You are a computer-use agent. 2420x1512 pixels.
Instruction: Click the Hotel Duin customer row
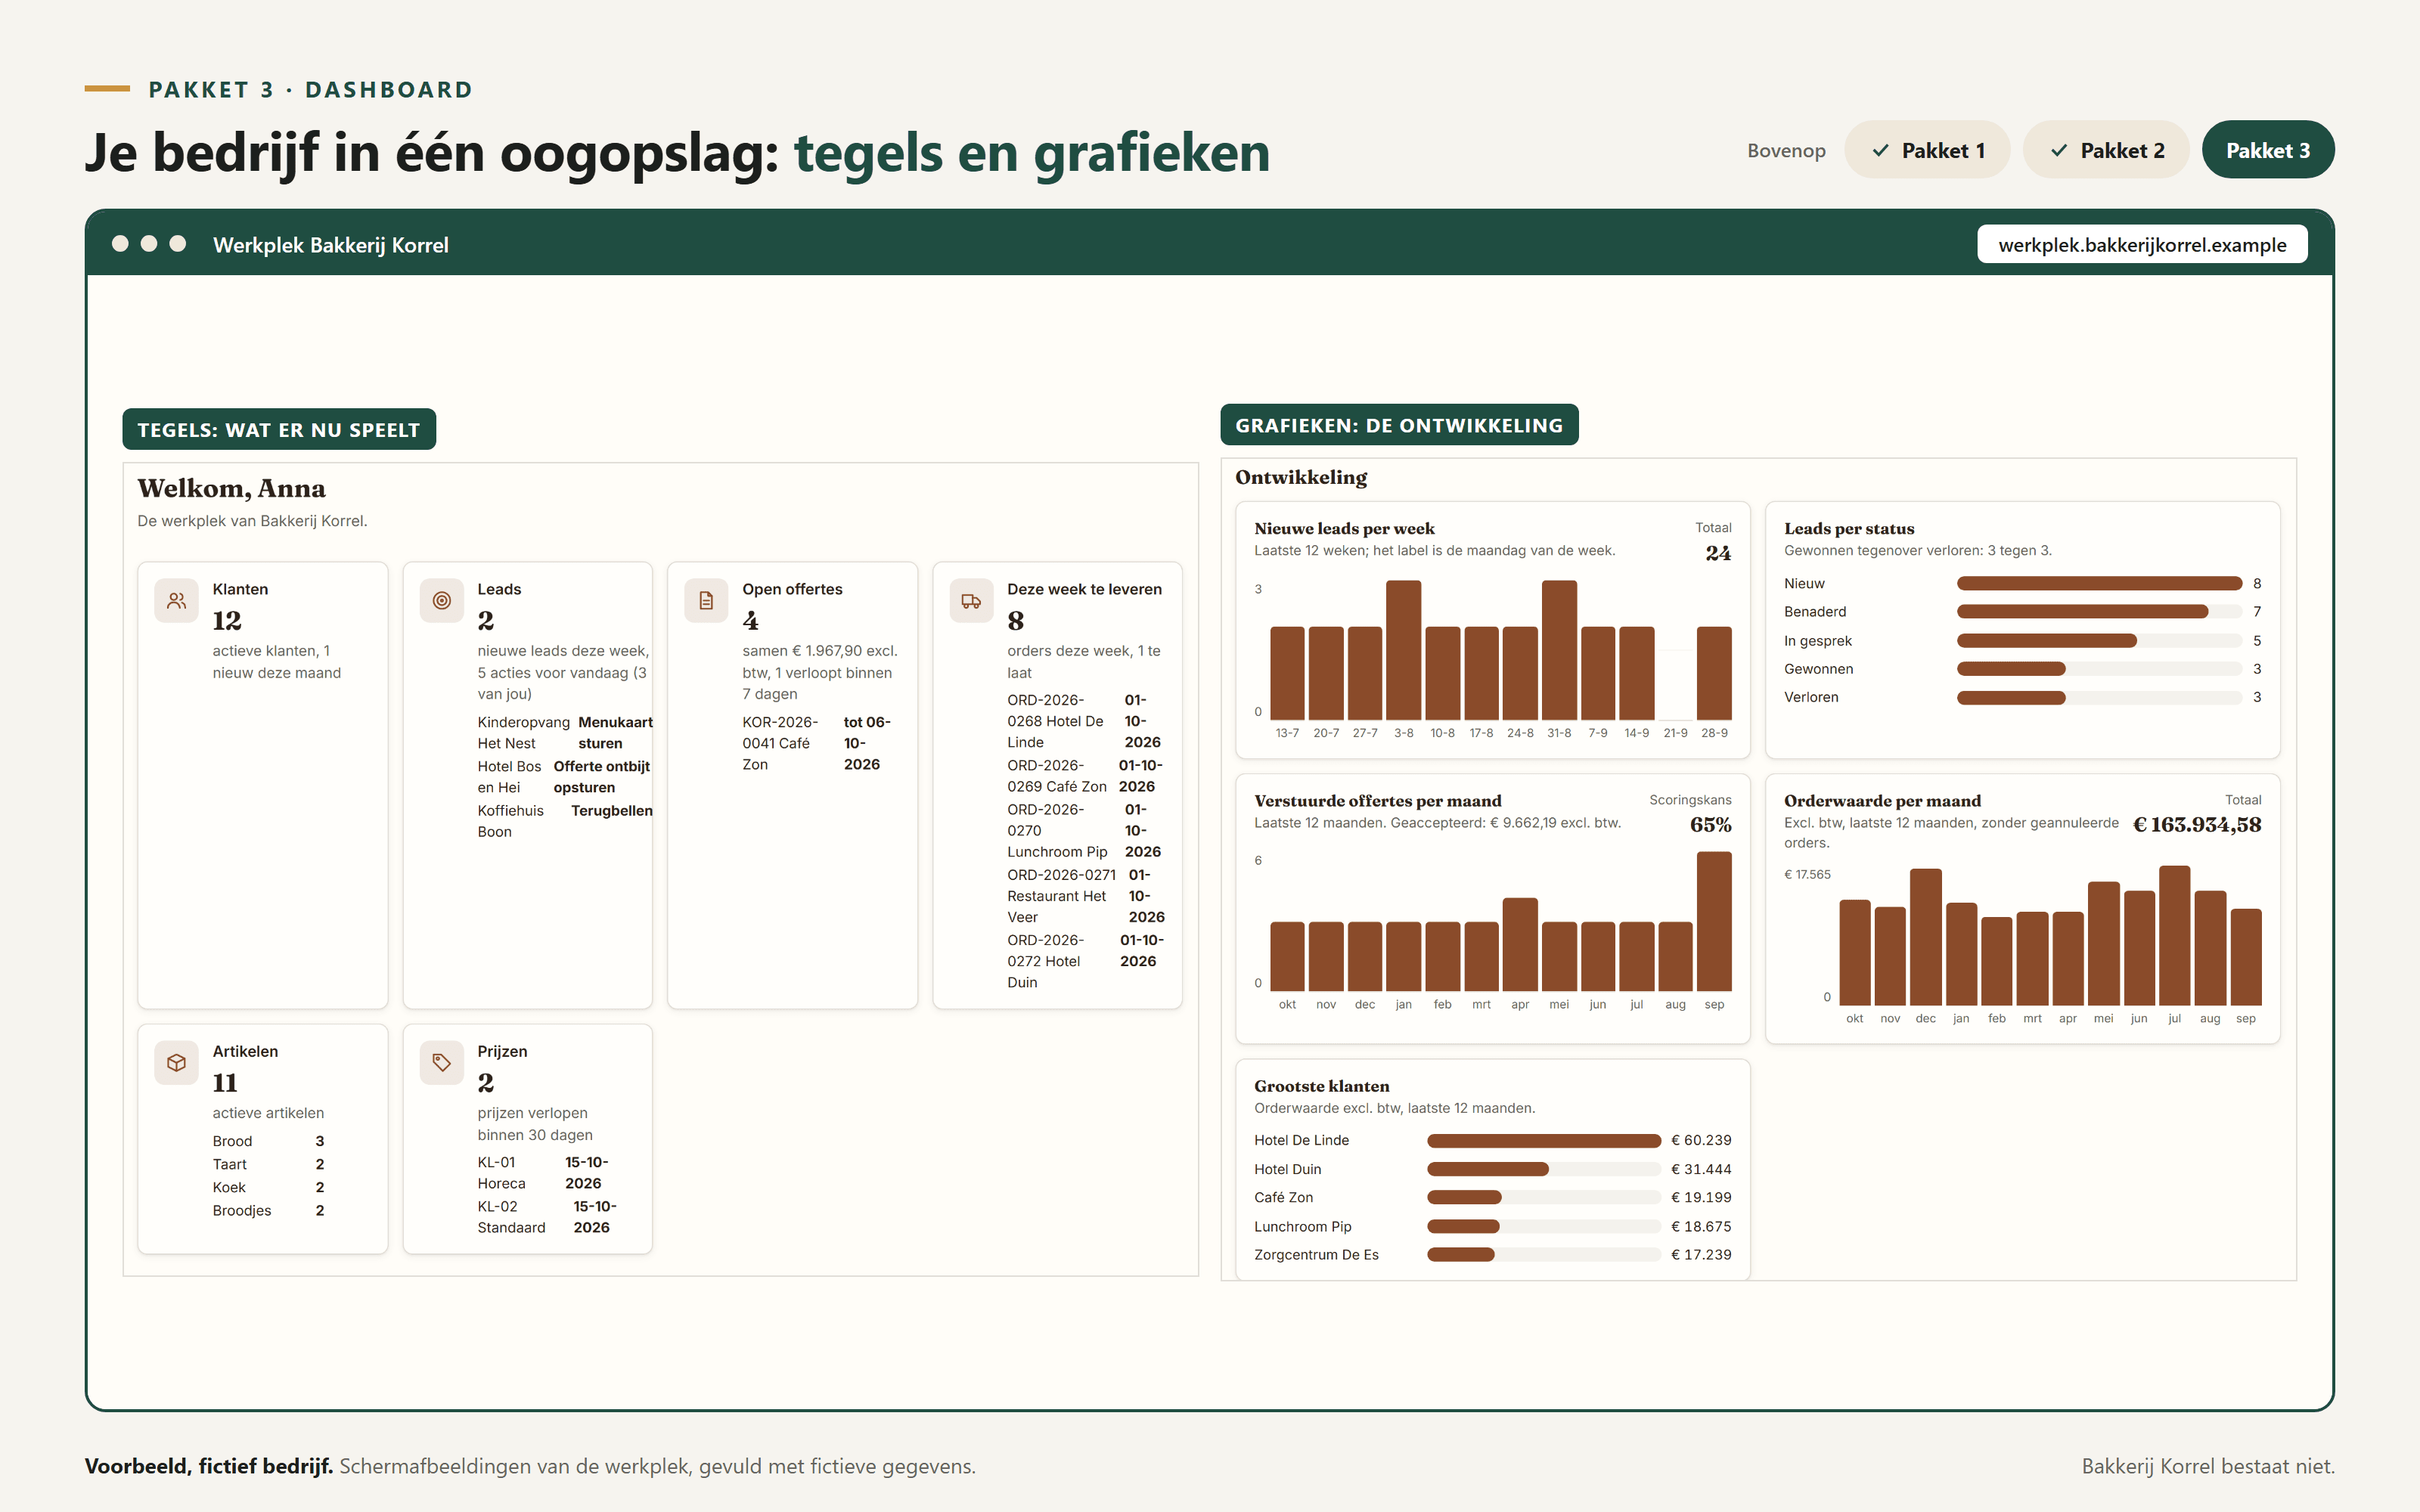1492,1169
